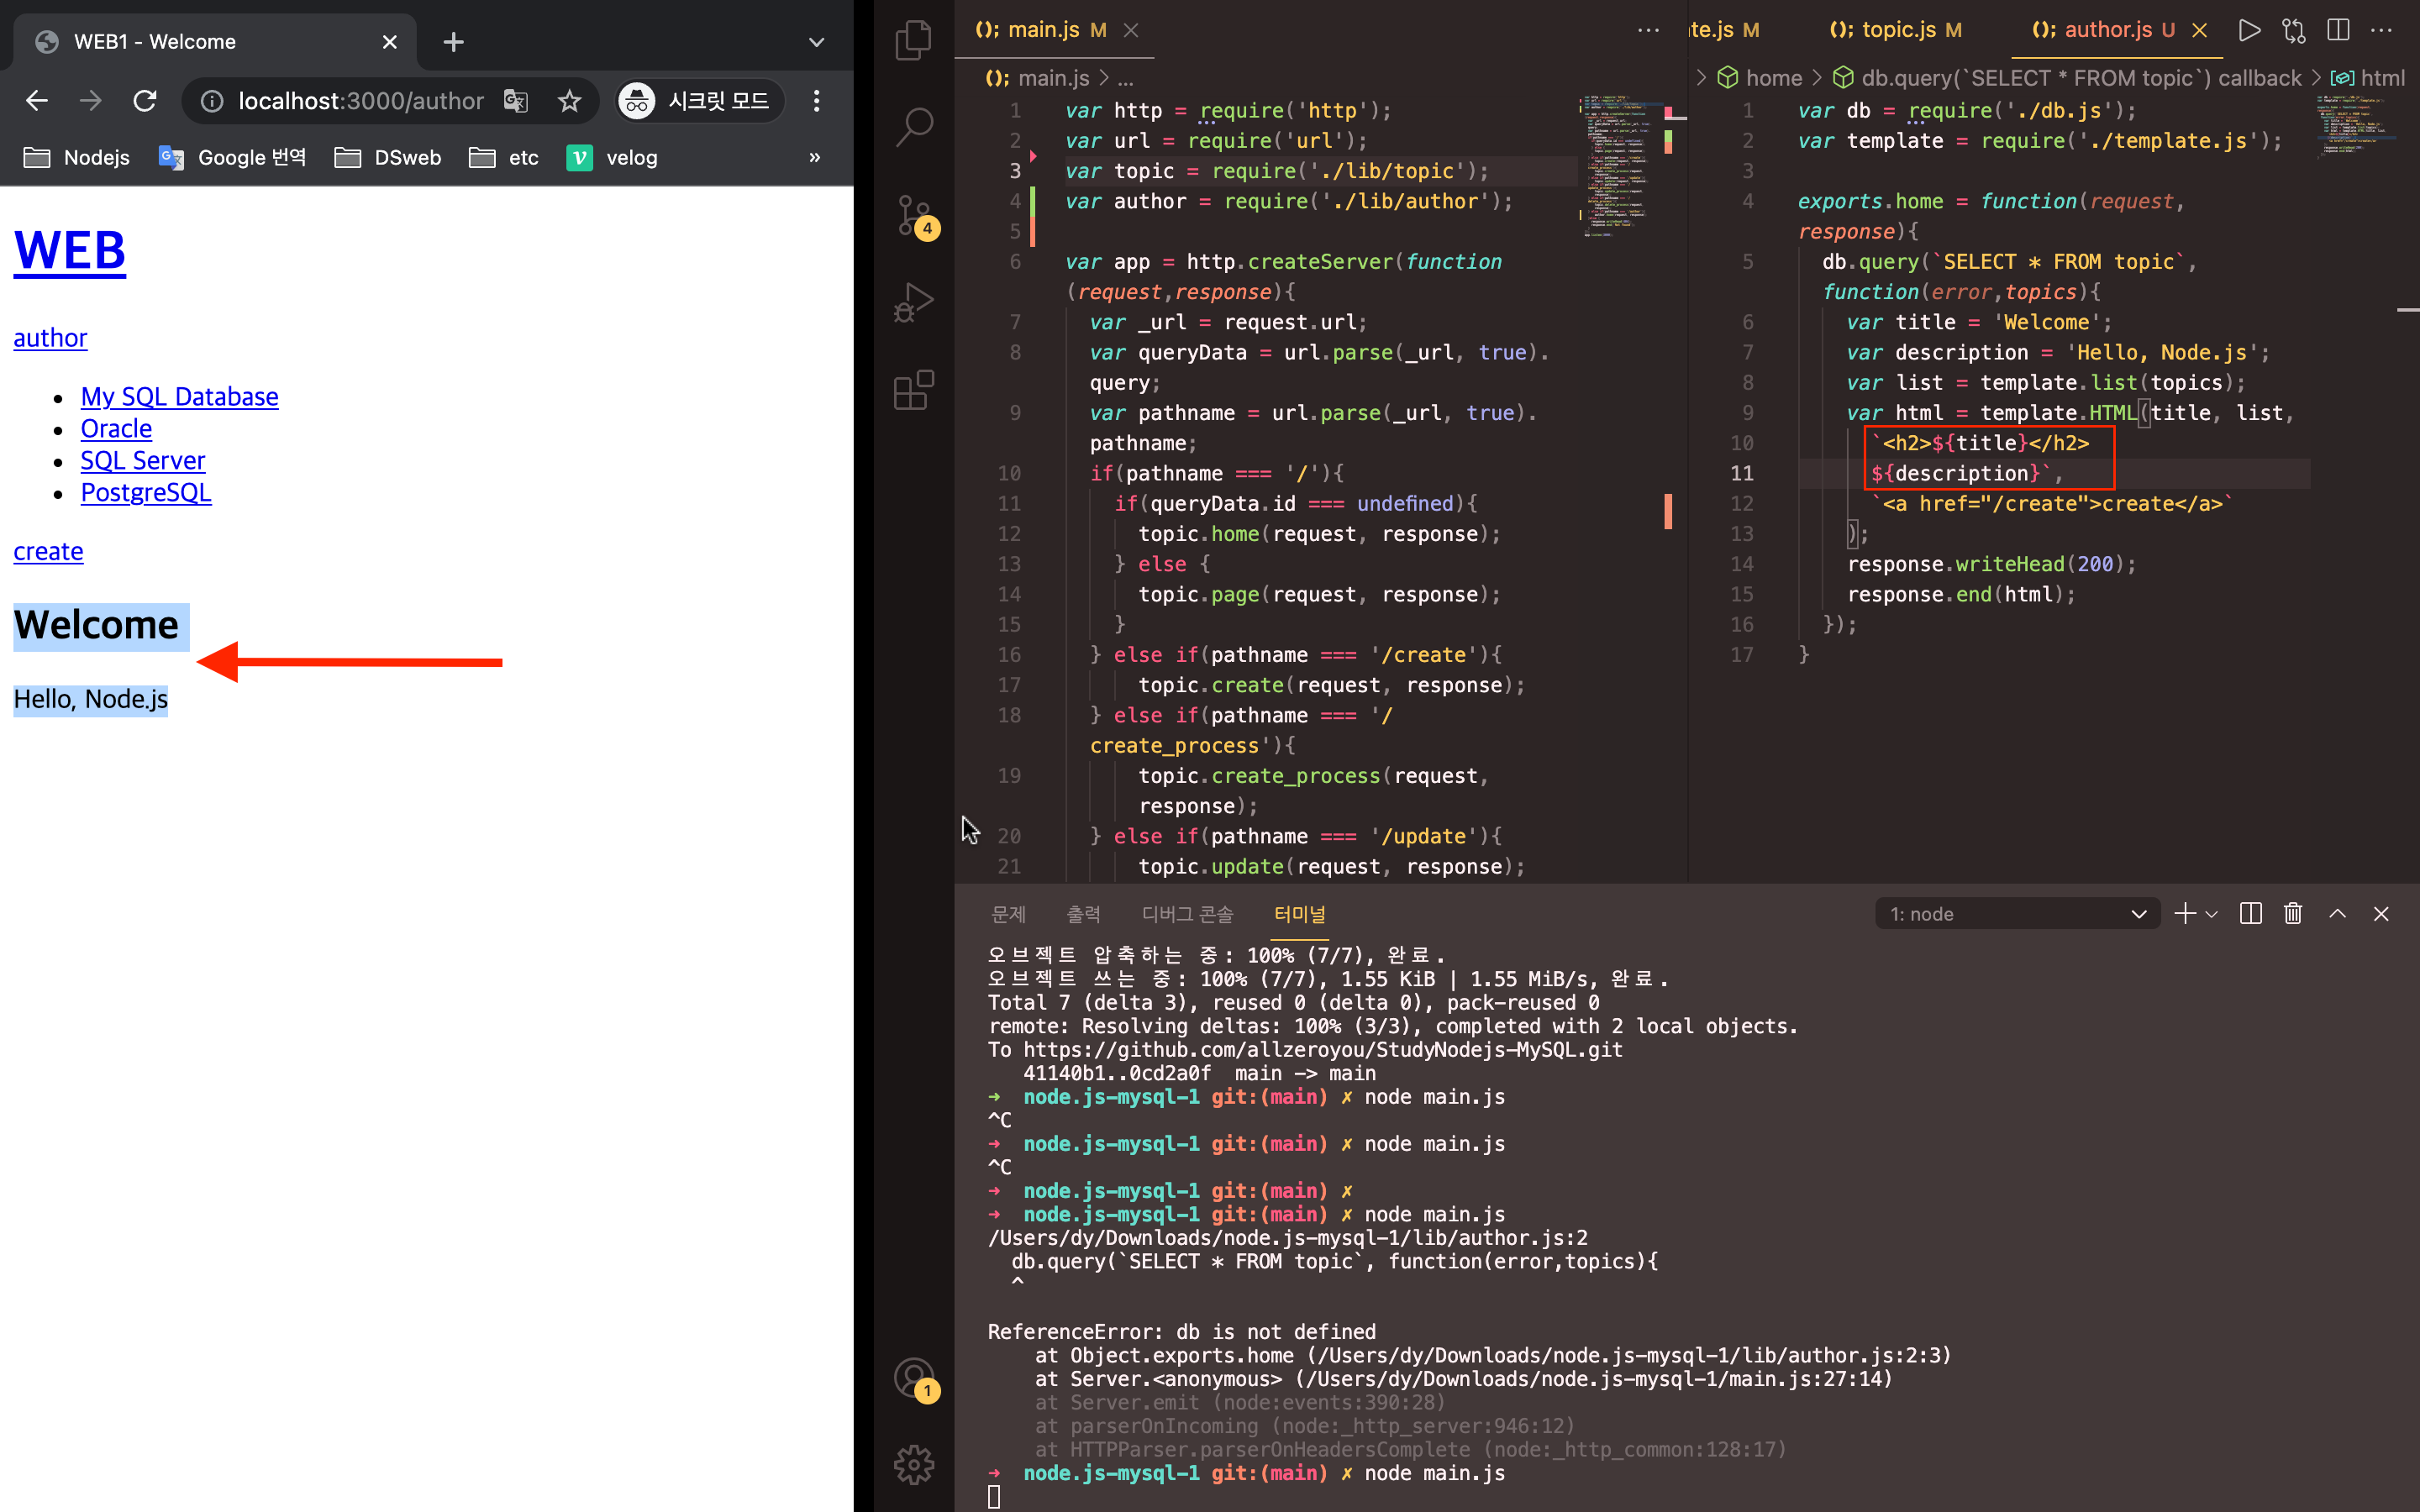Screen dimensions: 2420x1512
Task: Split the terminal panel
Action: point(2250,913)
